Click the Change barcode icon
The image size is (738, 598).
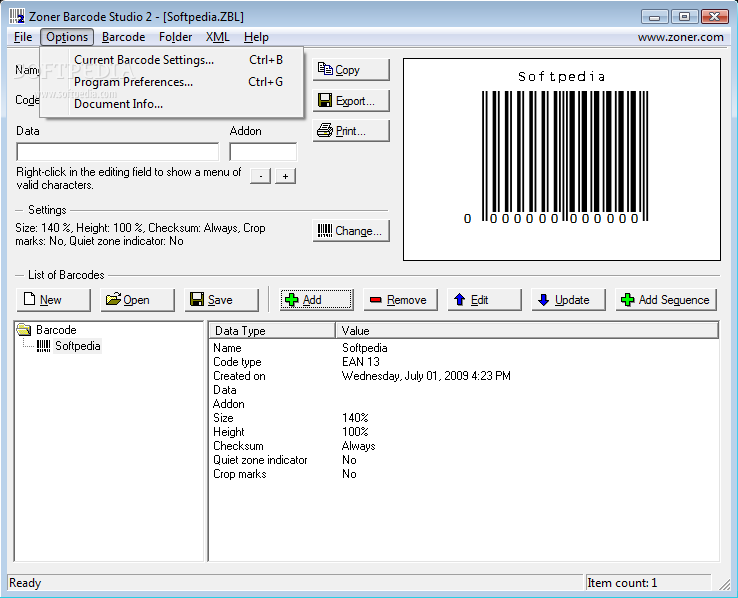[325, 231]
